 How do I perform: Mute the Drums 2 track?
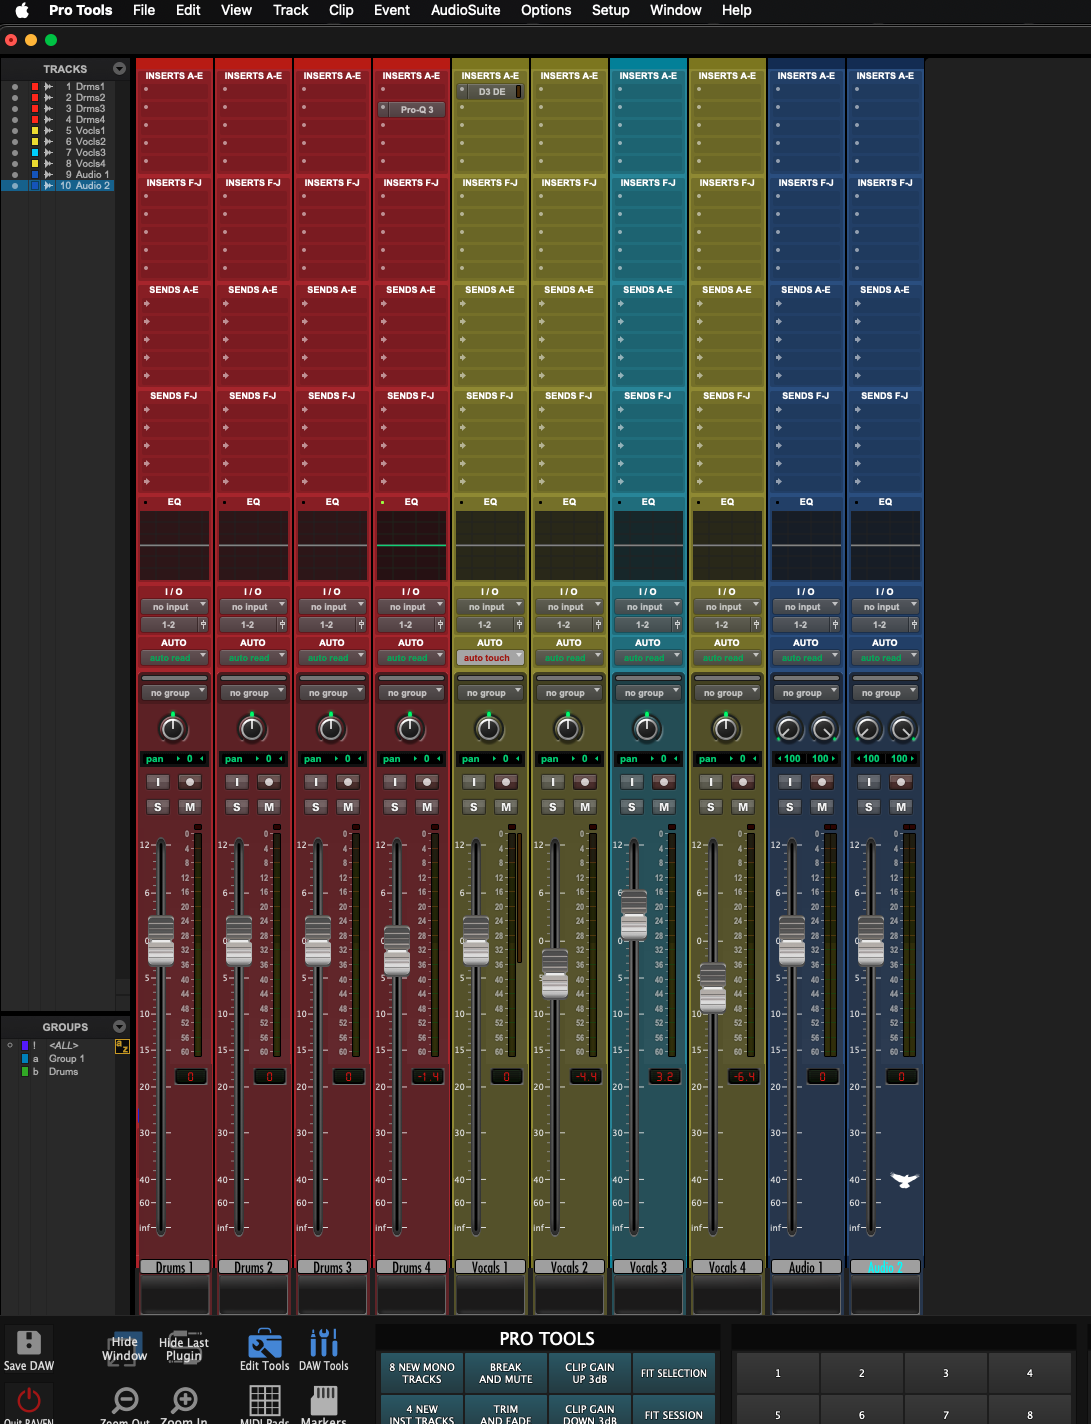click(x=269, y=807)
